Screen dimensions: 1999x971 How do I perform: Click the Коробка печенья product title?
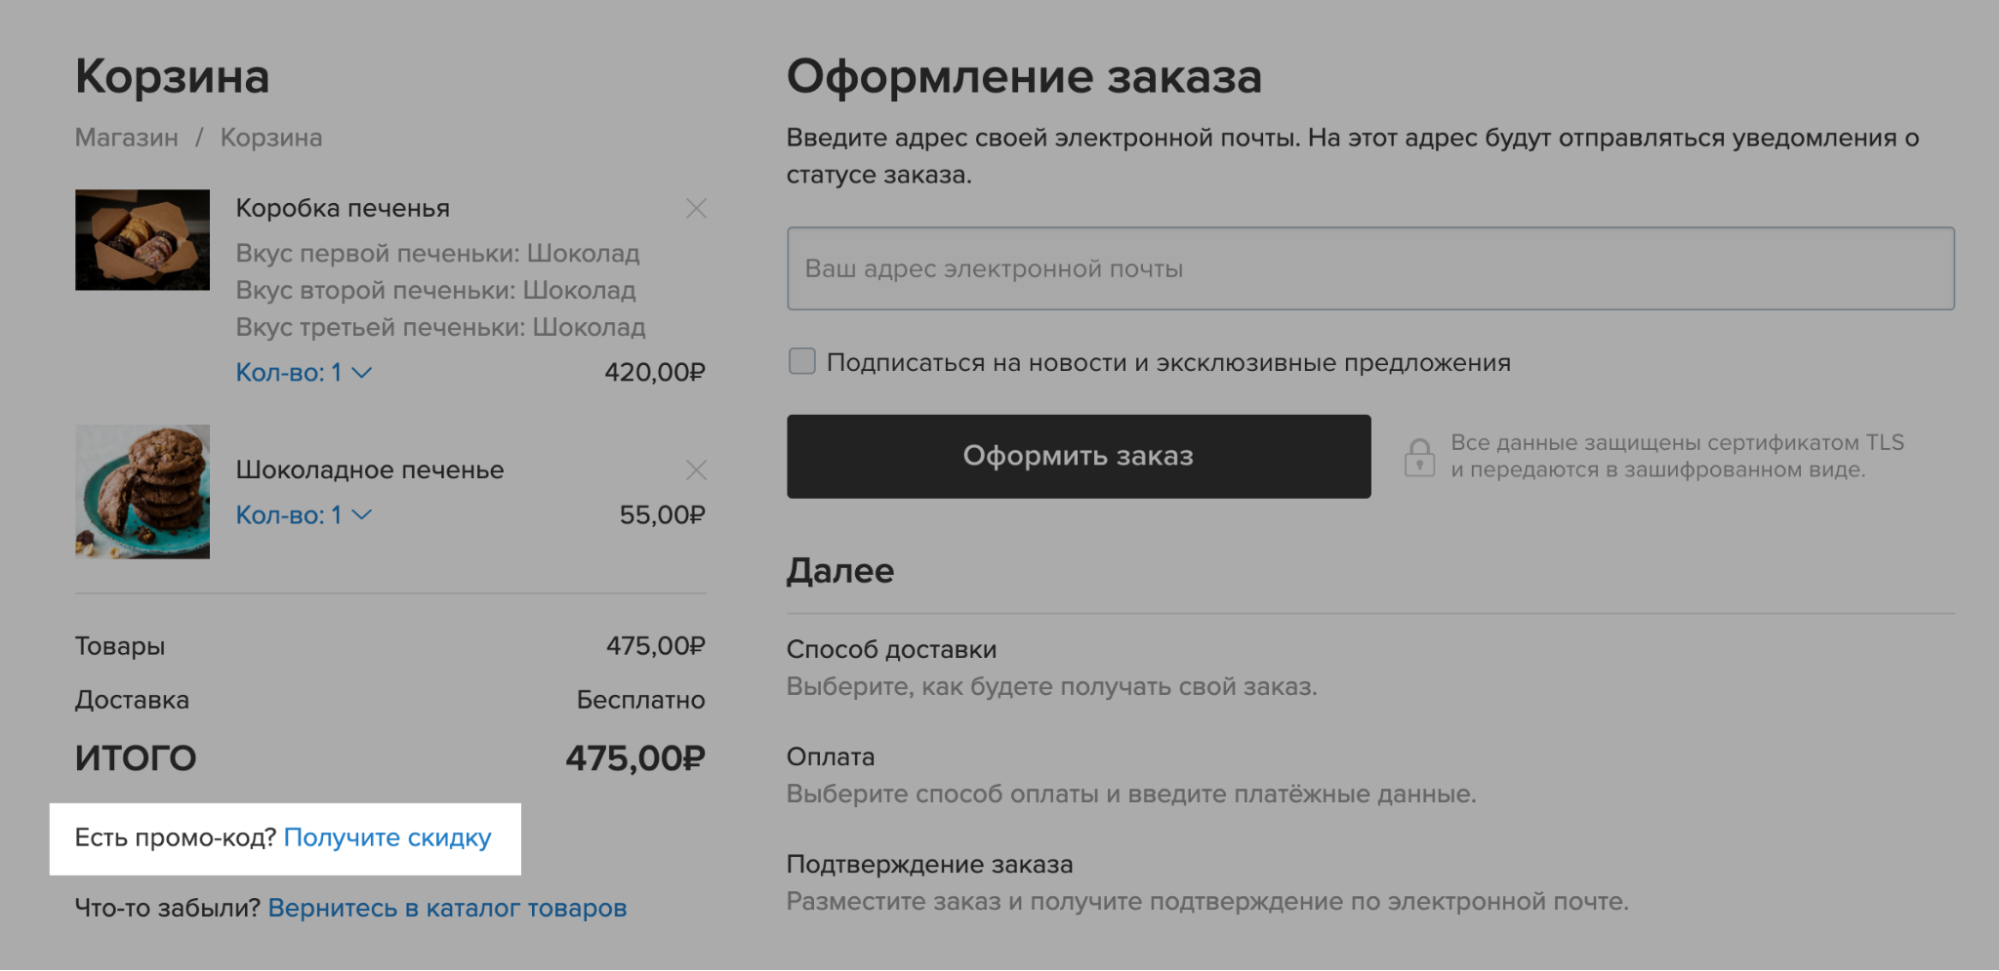[342, 208]
